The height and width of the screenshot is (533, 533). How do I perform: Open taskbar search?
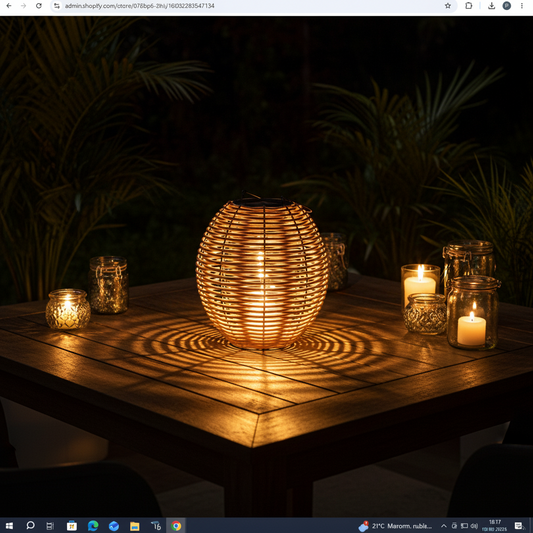(x=30, y=526)
